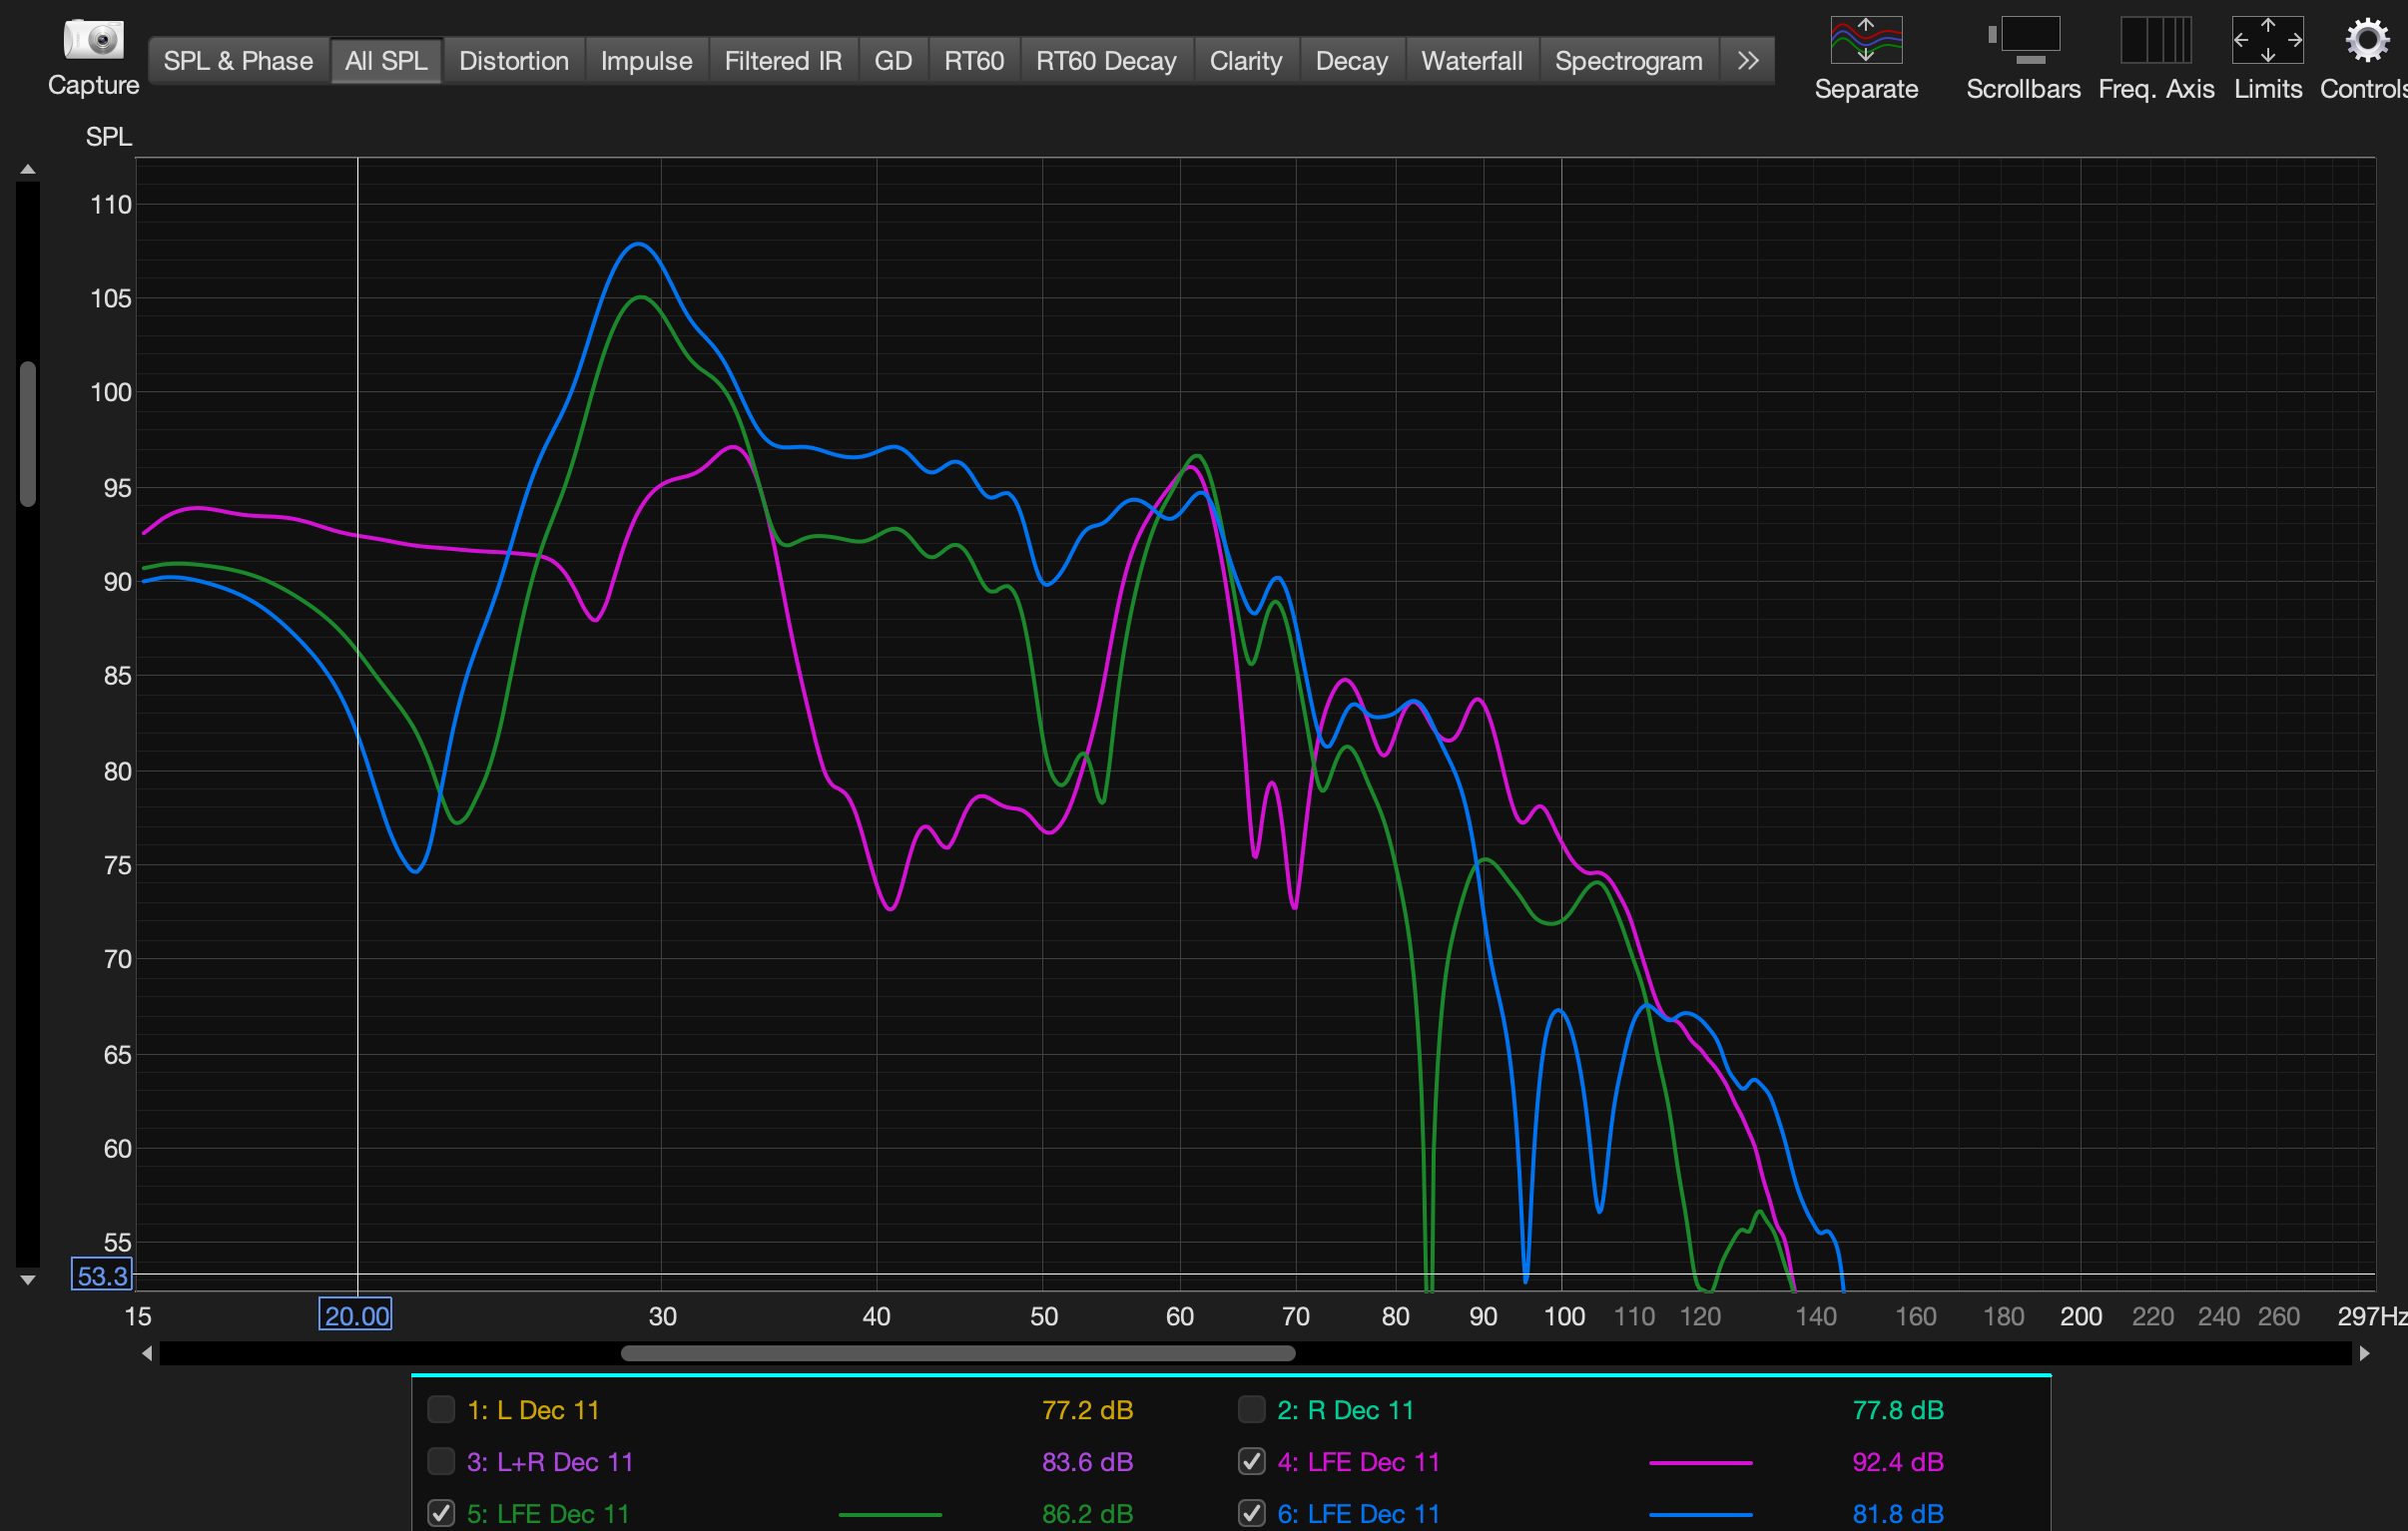Screen dimensions: 2408x1531
Task: Click the horizontal scrollbar left arrow
Action: 147,1353
